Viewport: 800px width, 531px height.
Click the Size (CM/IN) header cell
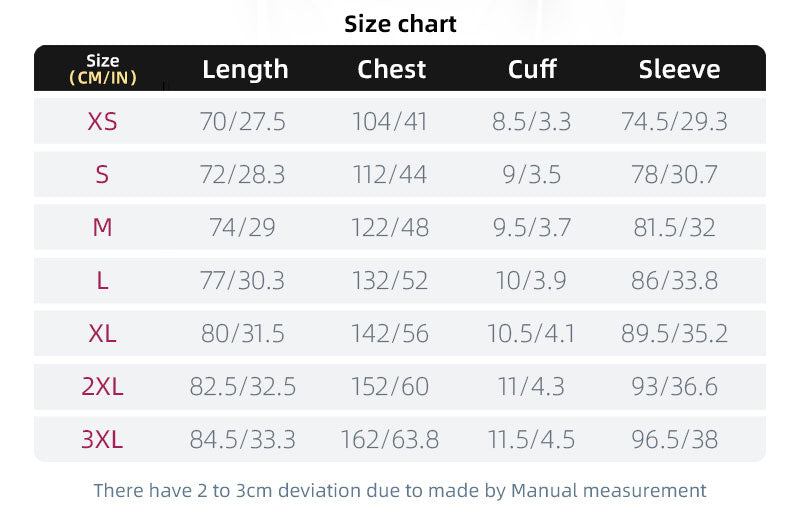102,69
